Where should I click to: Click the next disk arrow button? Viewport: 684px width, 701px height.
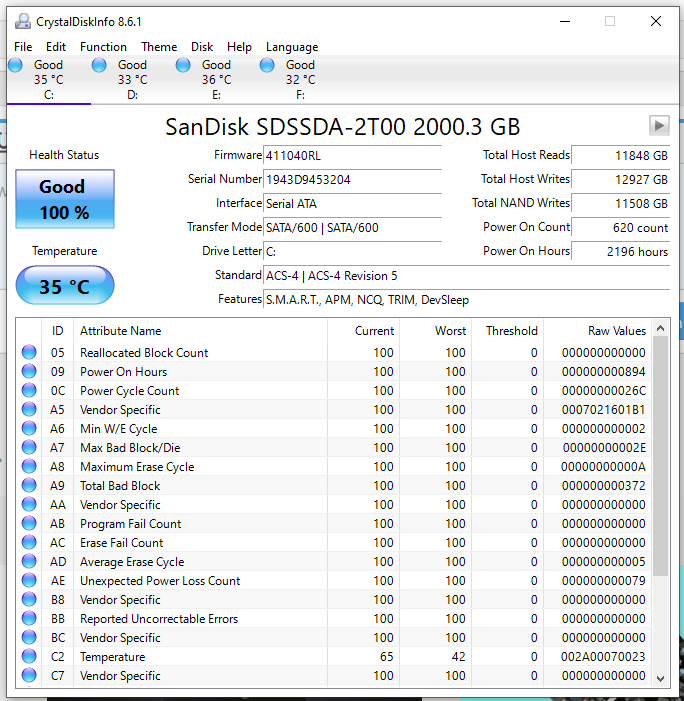tap(659, 125)
